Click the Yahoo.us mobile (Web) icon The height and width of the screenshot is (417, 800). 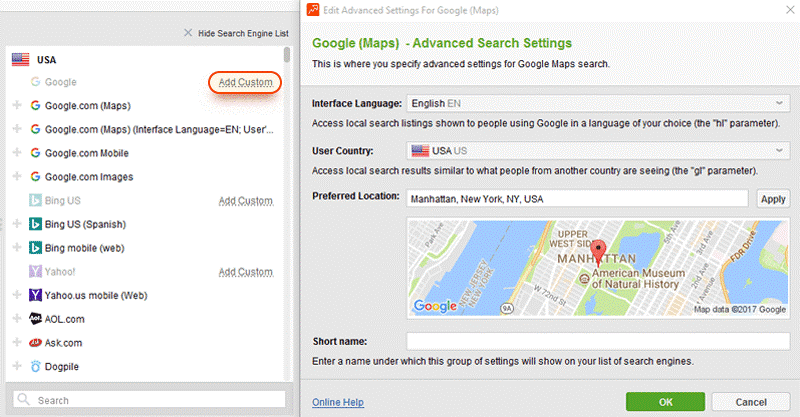(x=35, y=295)
